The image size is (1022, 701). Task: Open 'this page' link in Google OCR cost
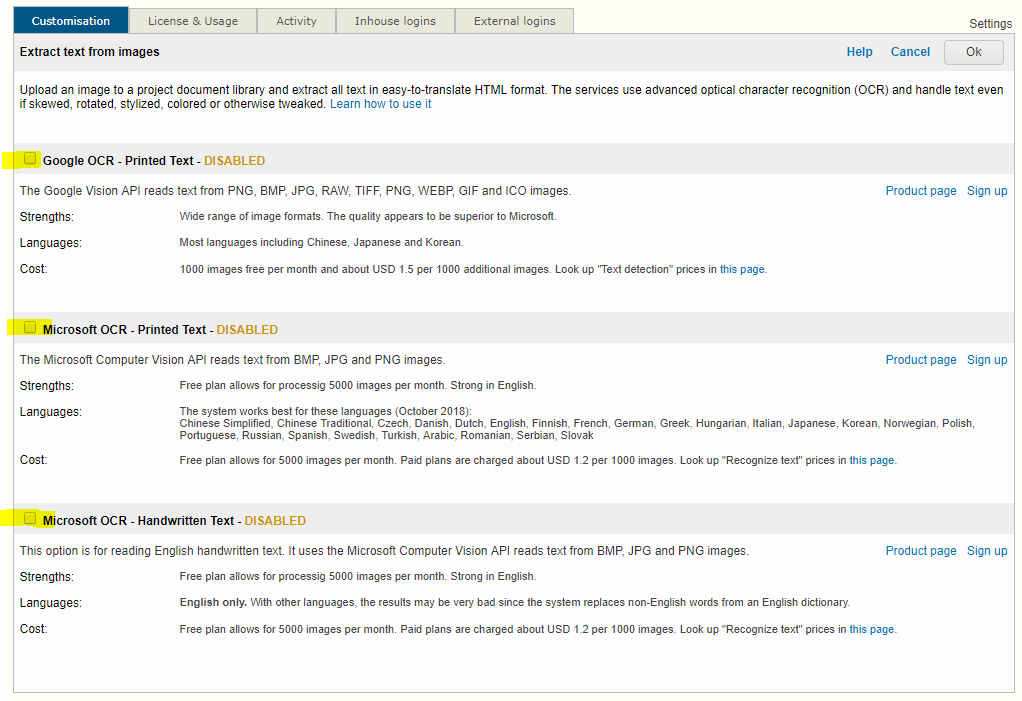click(742, 269)
